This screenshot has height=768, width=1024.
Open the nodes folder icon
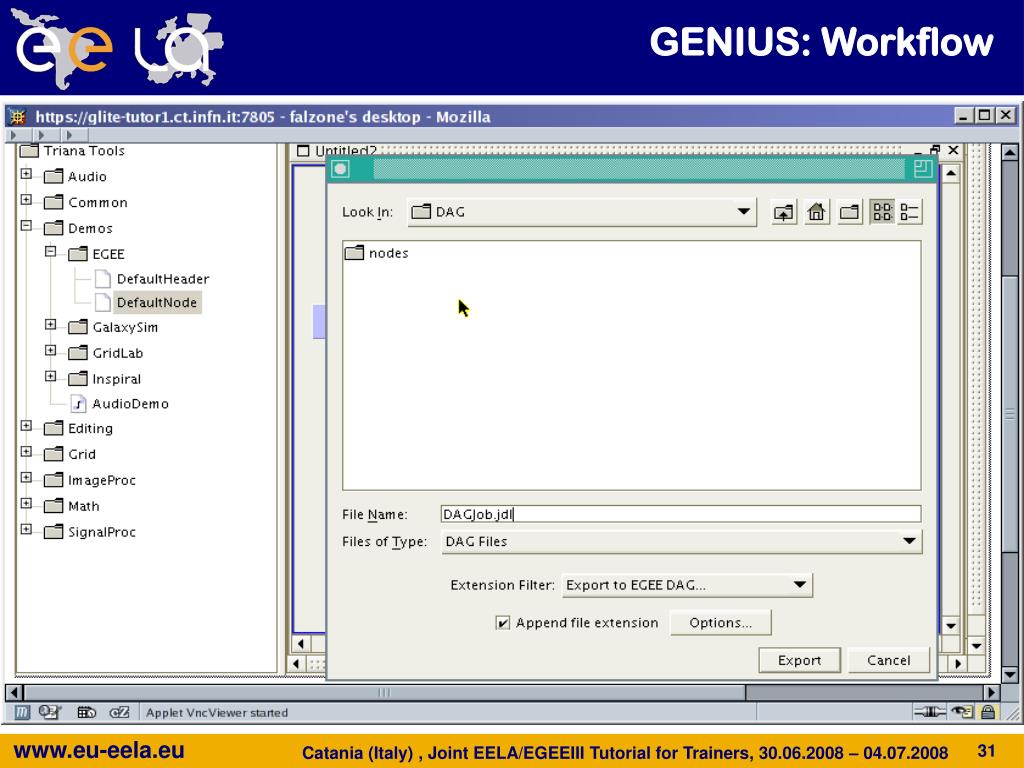pos(354,253)
